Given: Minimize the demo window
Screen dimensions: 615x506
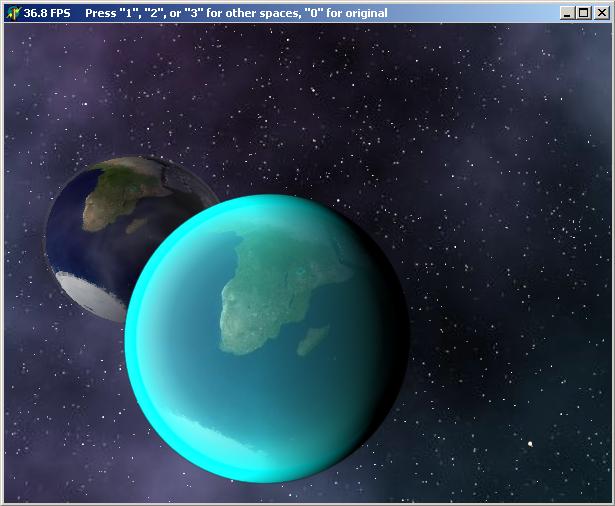Looking at the screenshot, I should pos(567,13).
